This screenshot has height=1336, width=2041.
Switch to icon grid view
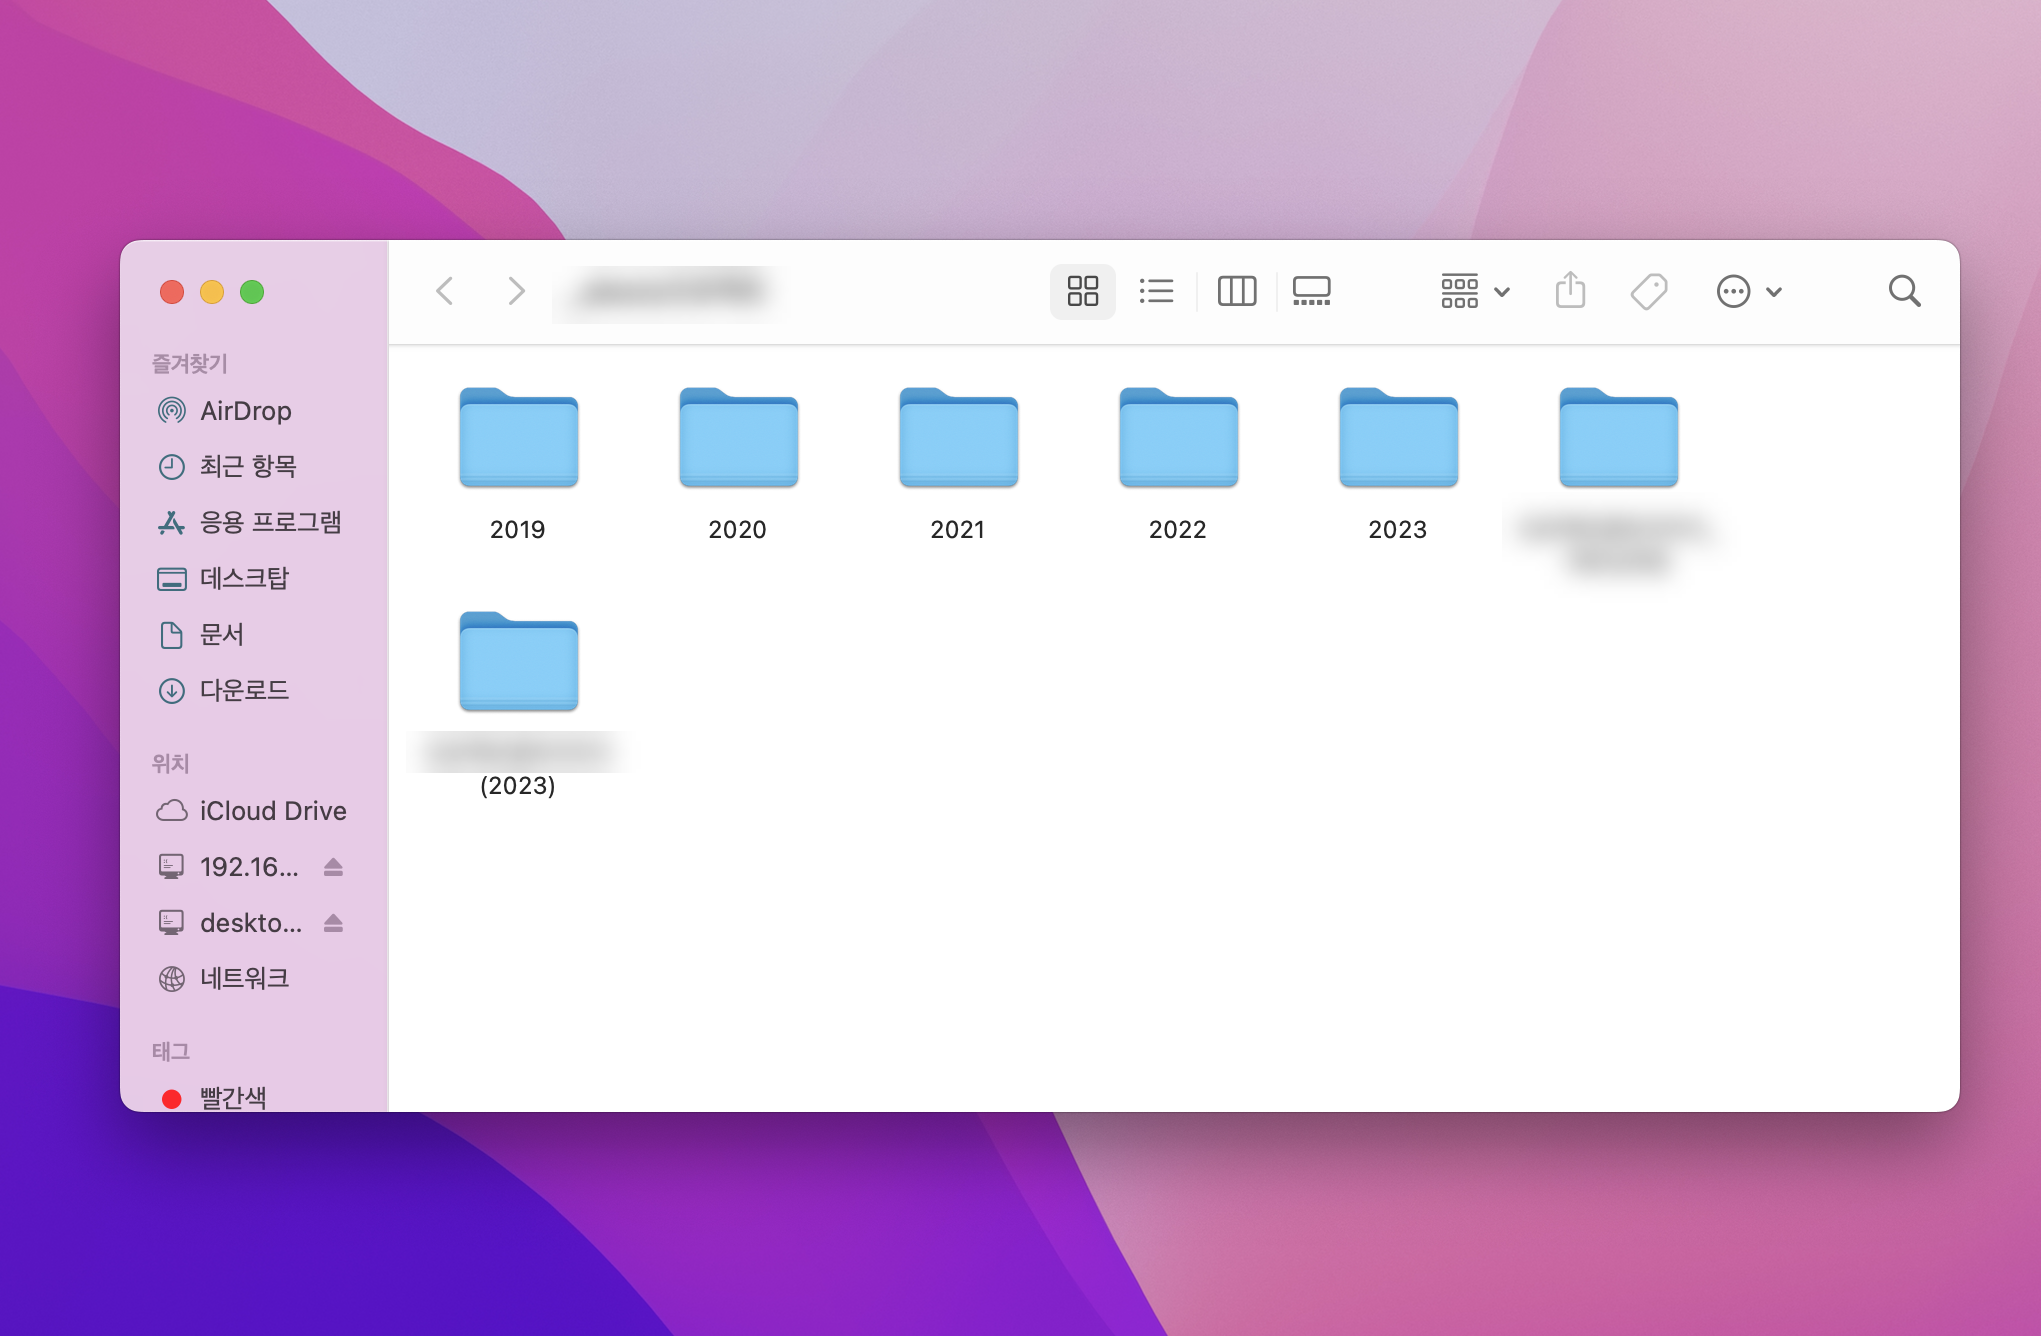coord(1082,291)
